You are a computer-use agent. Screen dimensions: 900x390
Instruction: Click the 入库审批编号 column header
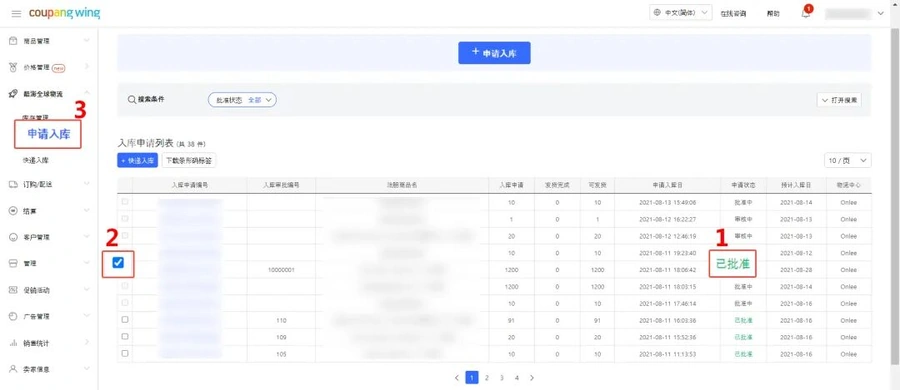[x=281, y=186]
